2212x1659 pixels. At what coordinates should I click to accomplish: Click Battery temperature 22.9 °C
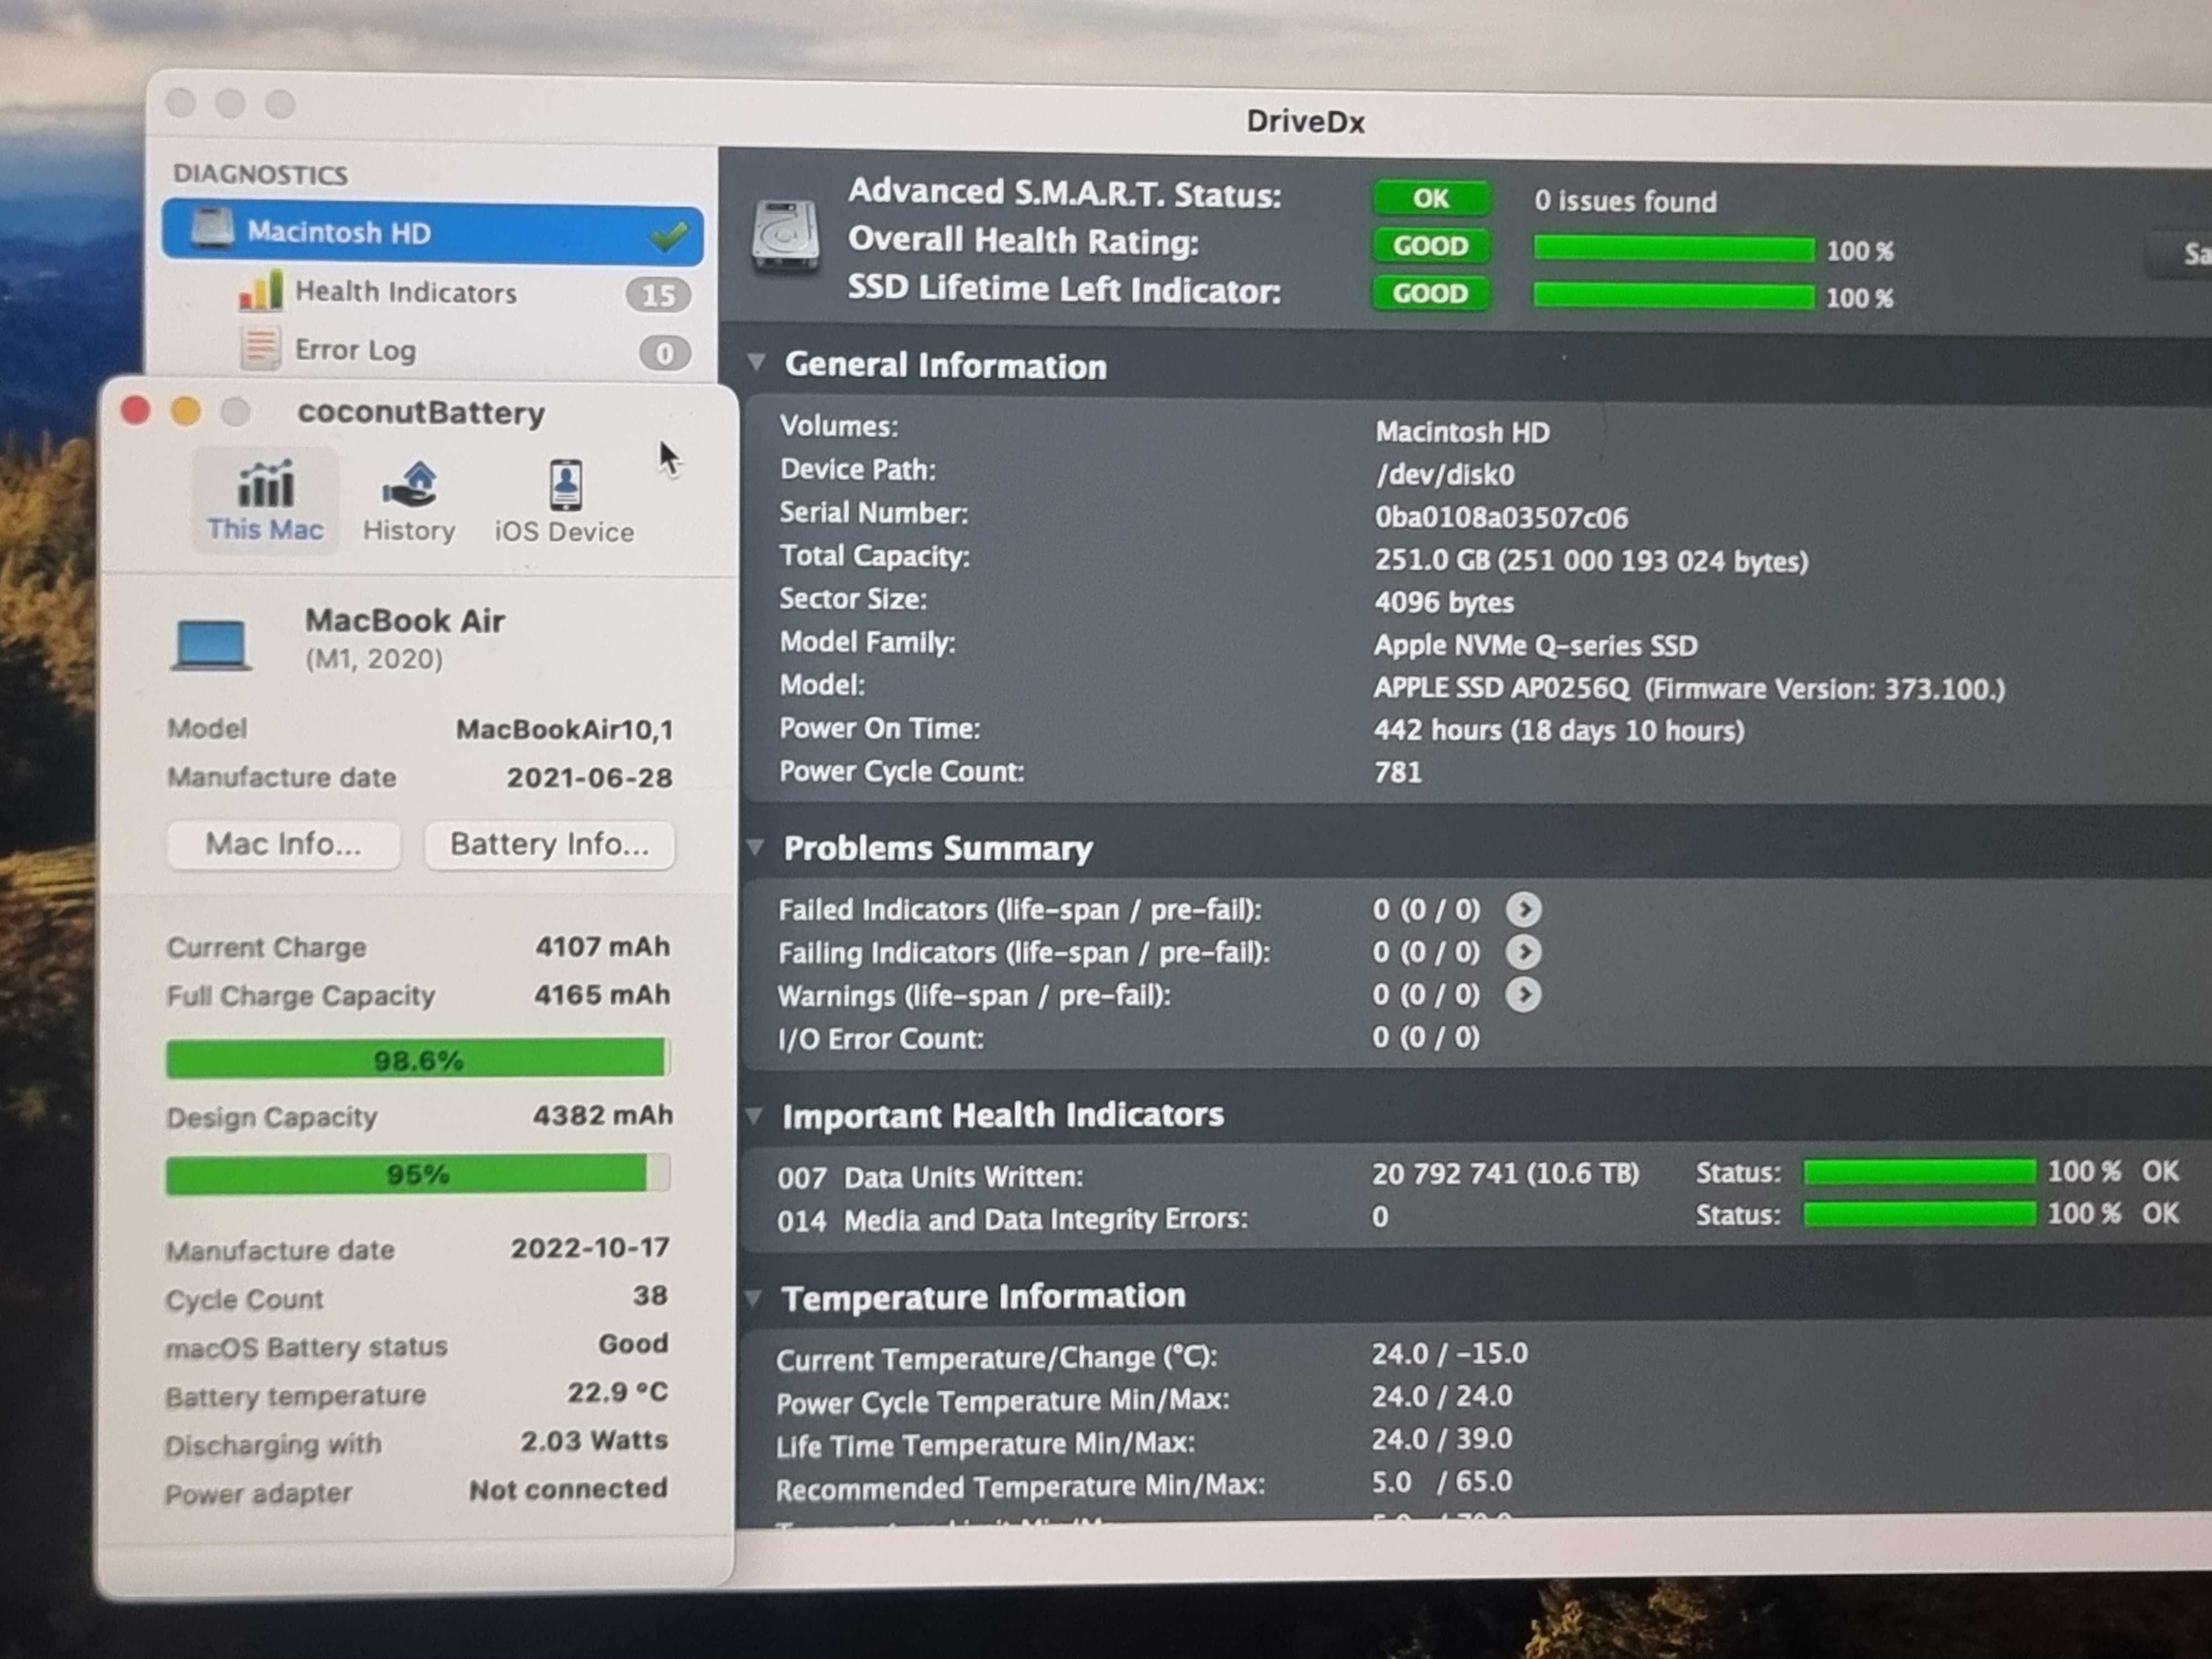(x=617, y=1393)
